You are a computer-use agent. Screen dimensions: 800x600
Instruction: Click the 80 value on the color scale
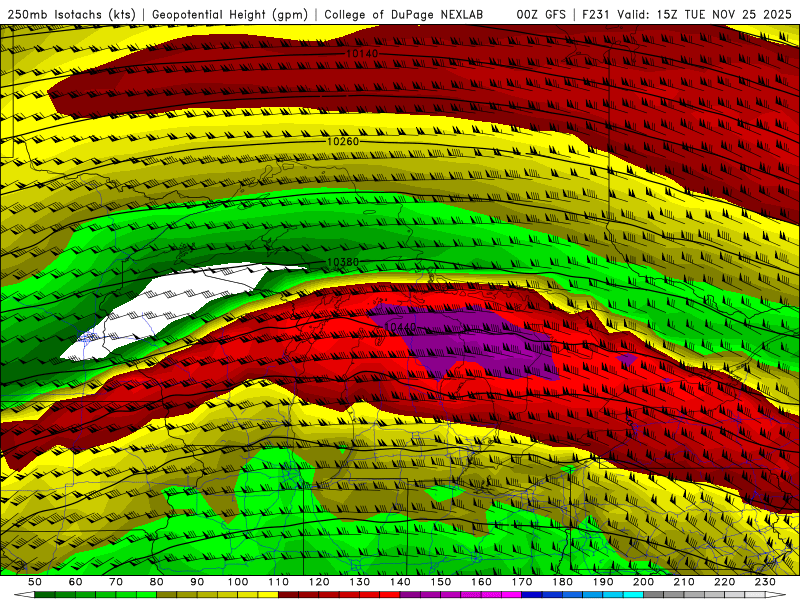tap(156, 582)
